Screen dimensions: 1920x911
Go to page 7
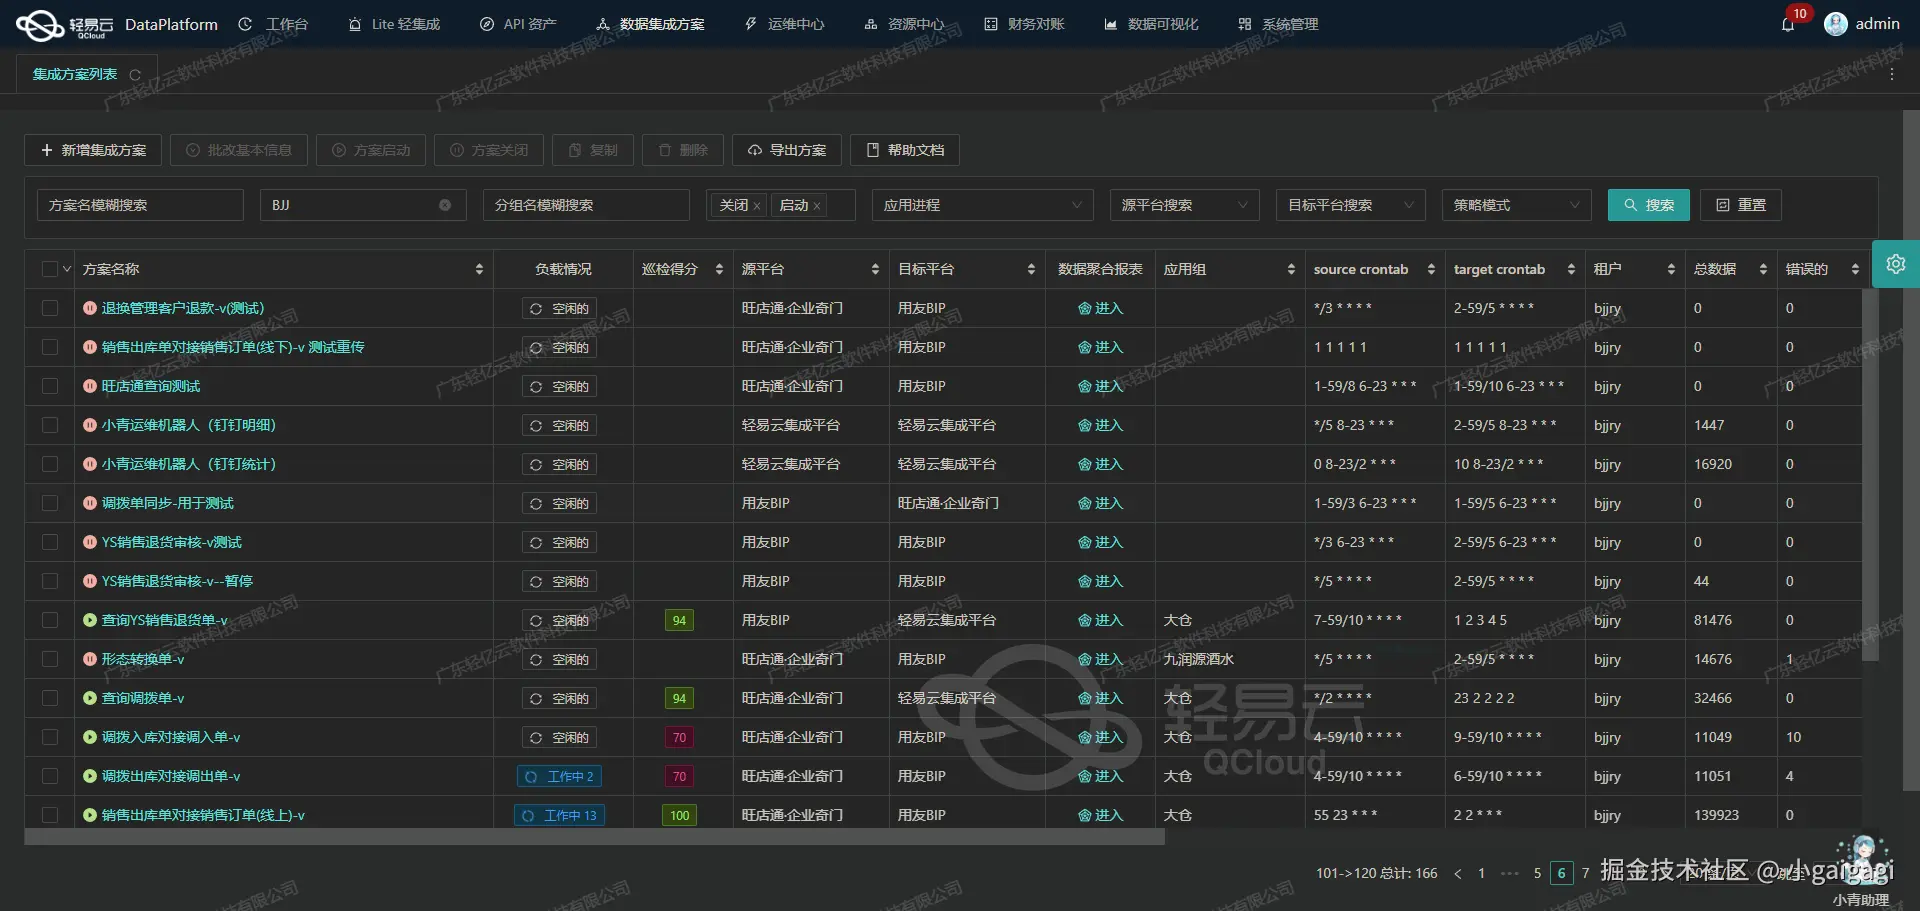click(1585, 873)
